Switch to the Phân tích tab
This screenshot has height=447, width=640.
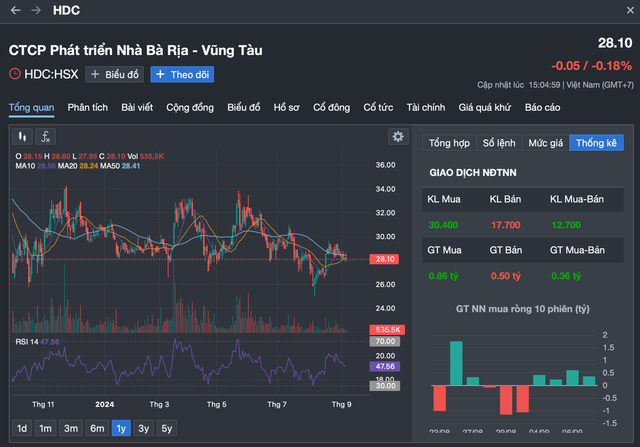[88, 108]
